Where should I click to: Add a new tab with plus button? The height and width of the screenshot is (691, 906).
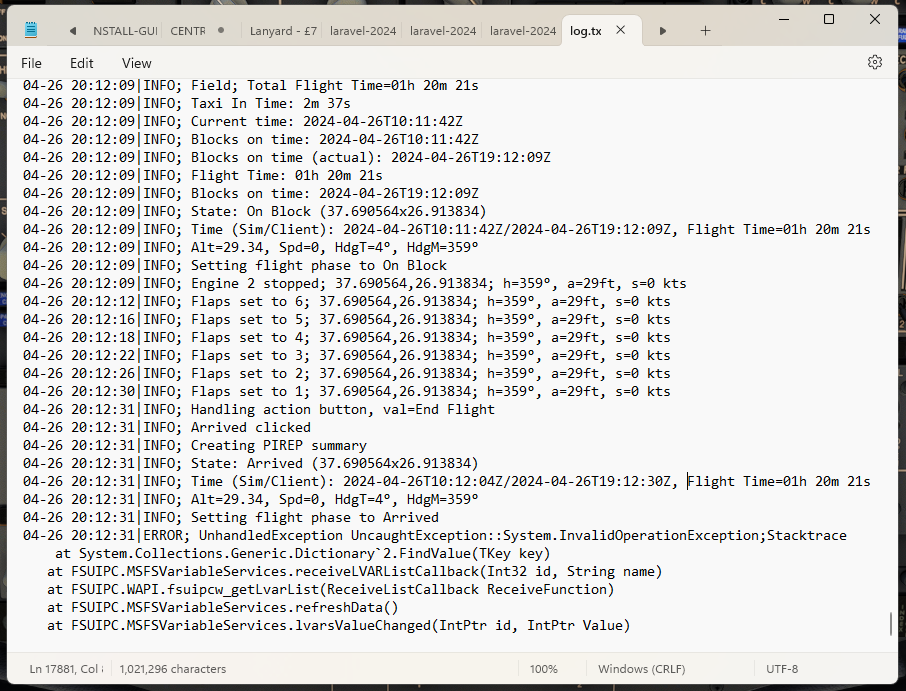coord(705,31)
